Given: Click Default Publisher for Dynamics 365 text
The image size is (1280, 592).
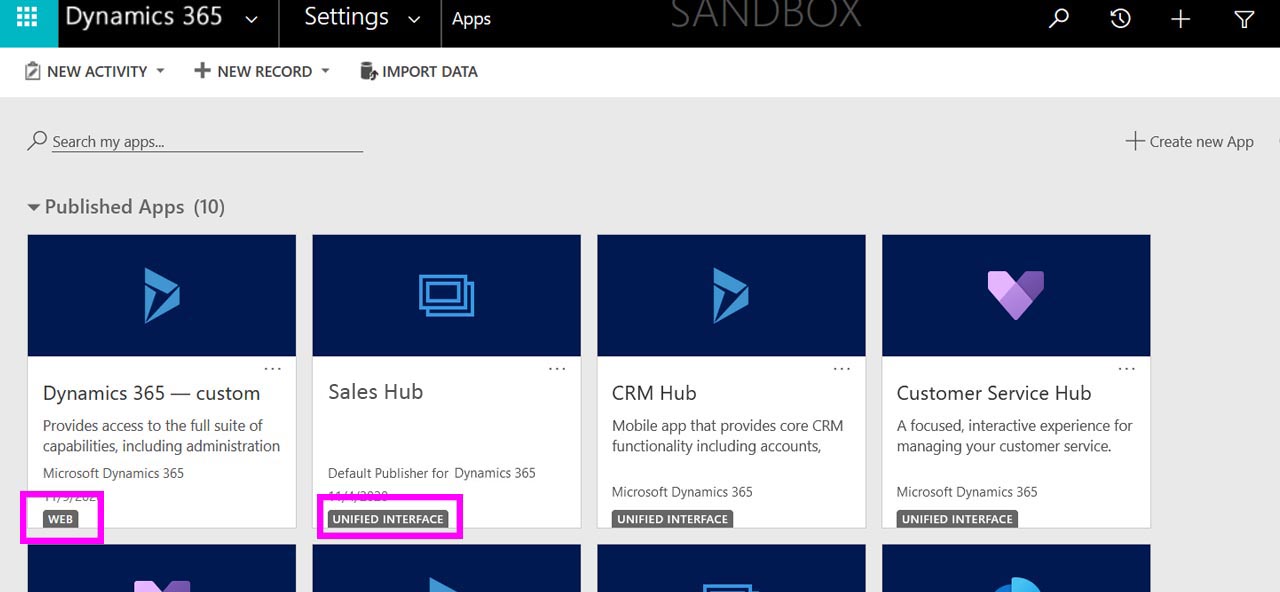Looking at the screenshot, I should click(432, 473).
